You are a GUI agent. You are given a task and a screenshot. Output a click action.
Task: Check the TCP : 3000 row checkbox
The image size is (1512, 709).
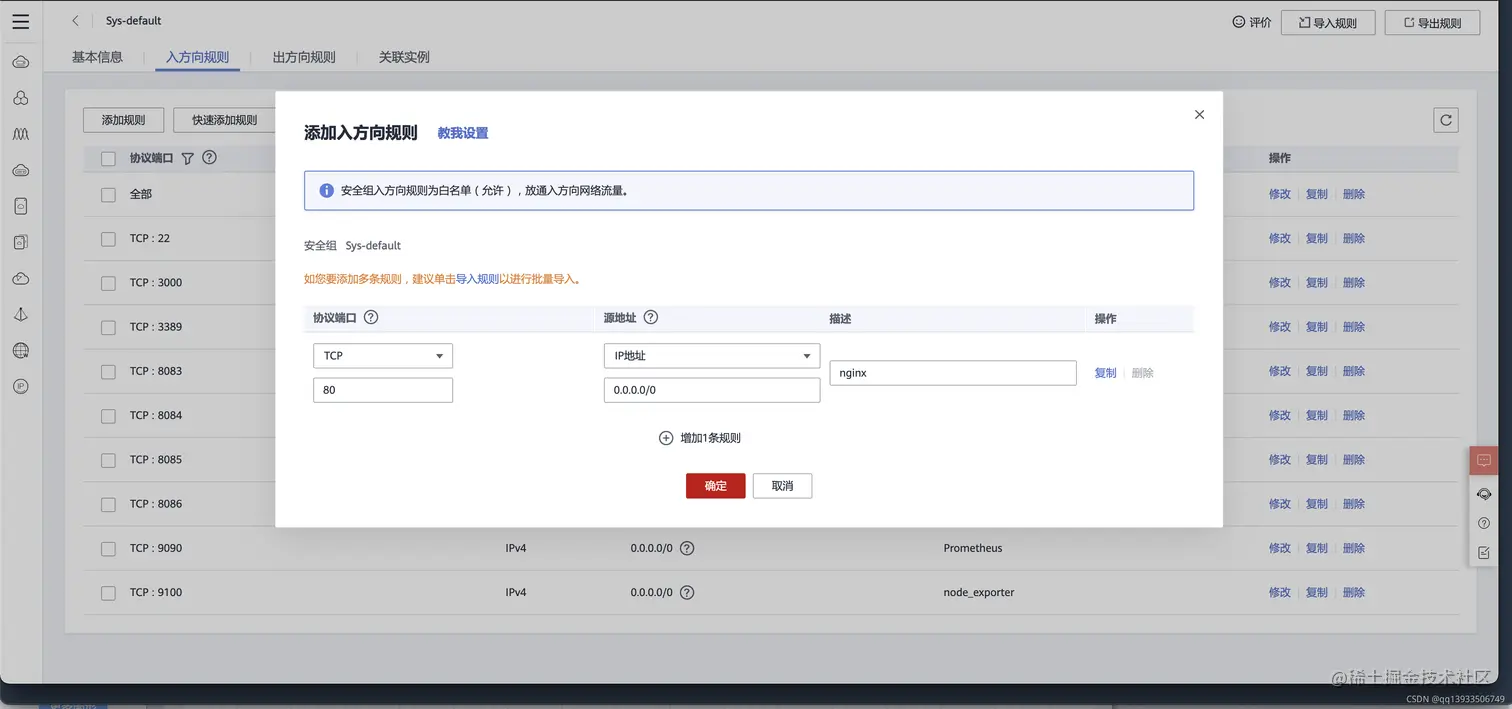pyautogui.click(x=108, y=283)
